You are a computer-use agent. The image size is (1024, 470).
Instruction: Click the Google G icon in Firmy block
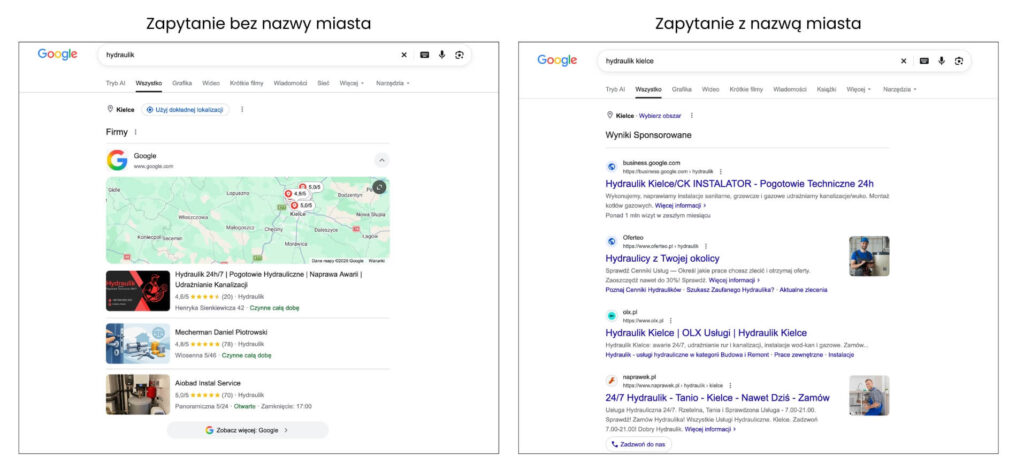click(x=117, y=160)
